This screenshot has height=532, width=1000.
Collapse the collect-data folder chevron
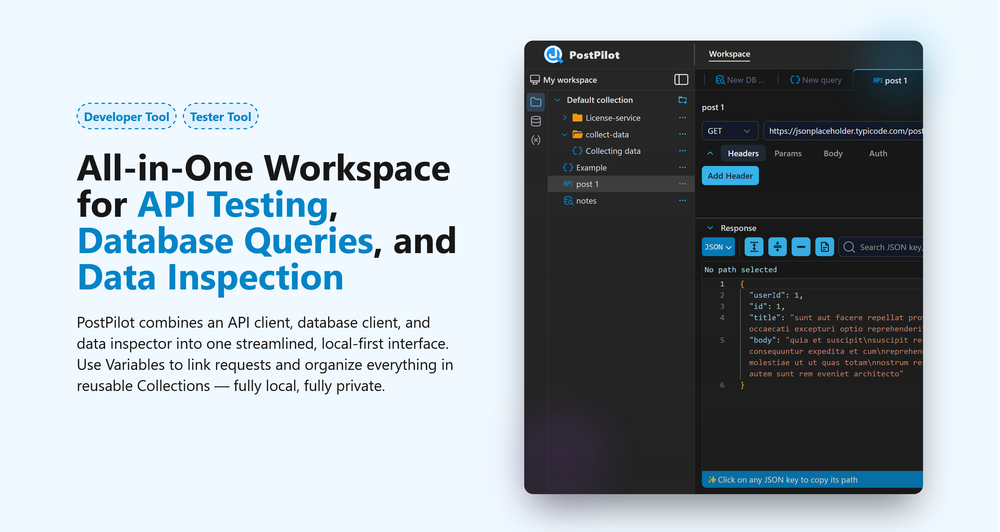[564, 135]
